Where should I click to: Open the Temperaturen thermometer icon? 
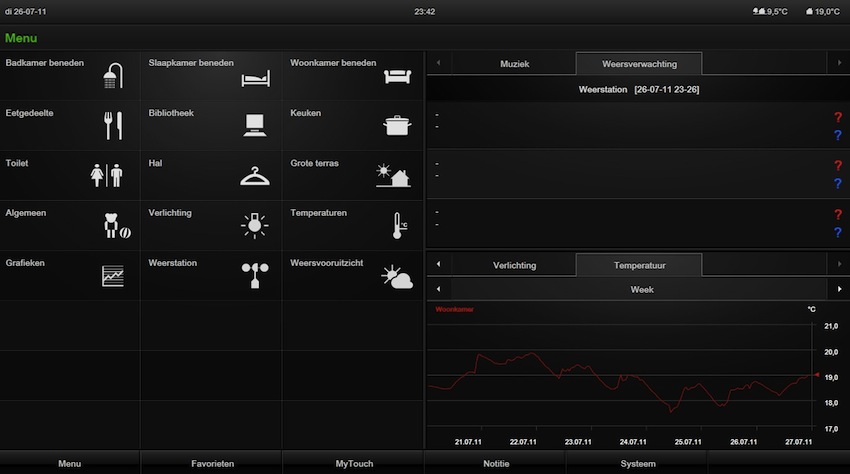tap(398, 226)
